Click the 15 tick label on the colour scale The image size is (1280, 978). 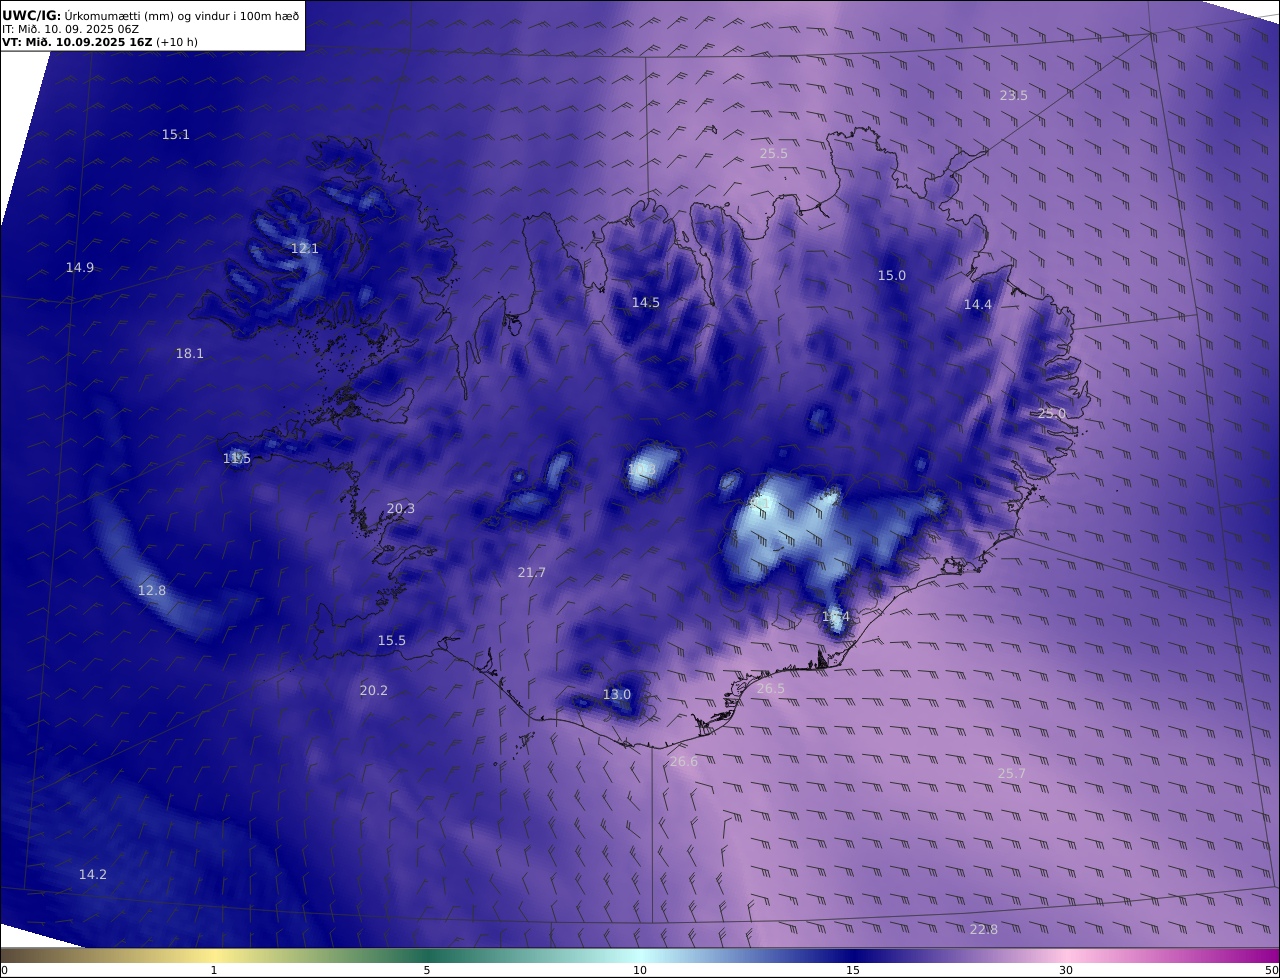click(853, 970)
